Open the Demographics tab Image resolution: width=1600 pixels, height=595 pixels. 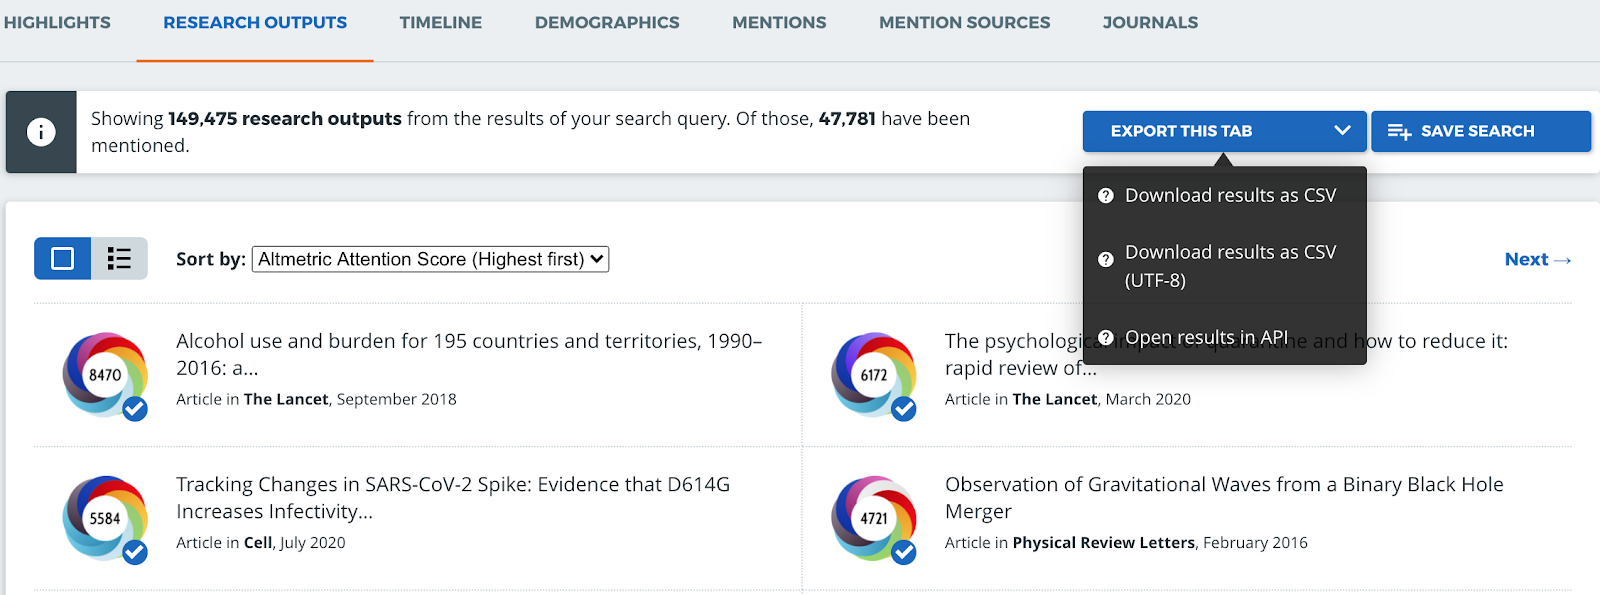[x=607, y=23]
